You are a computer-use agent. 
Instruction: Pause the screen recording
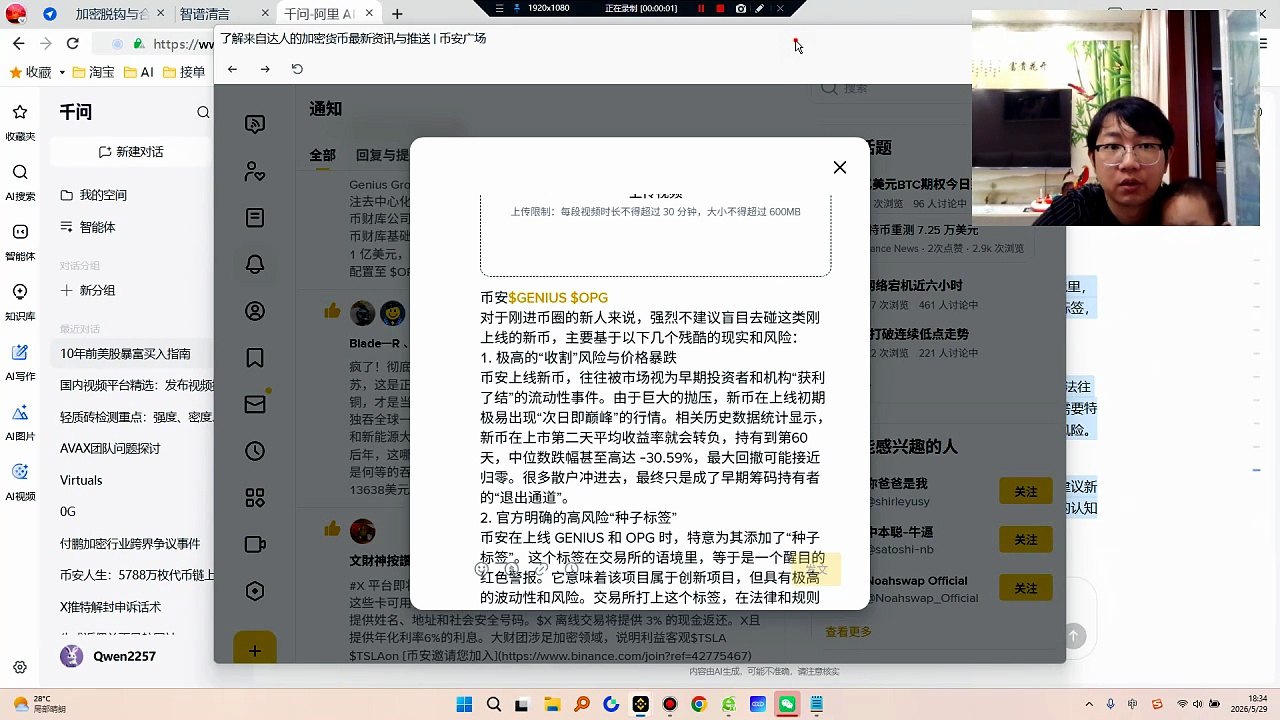click(700, 8)
